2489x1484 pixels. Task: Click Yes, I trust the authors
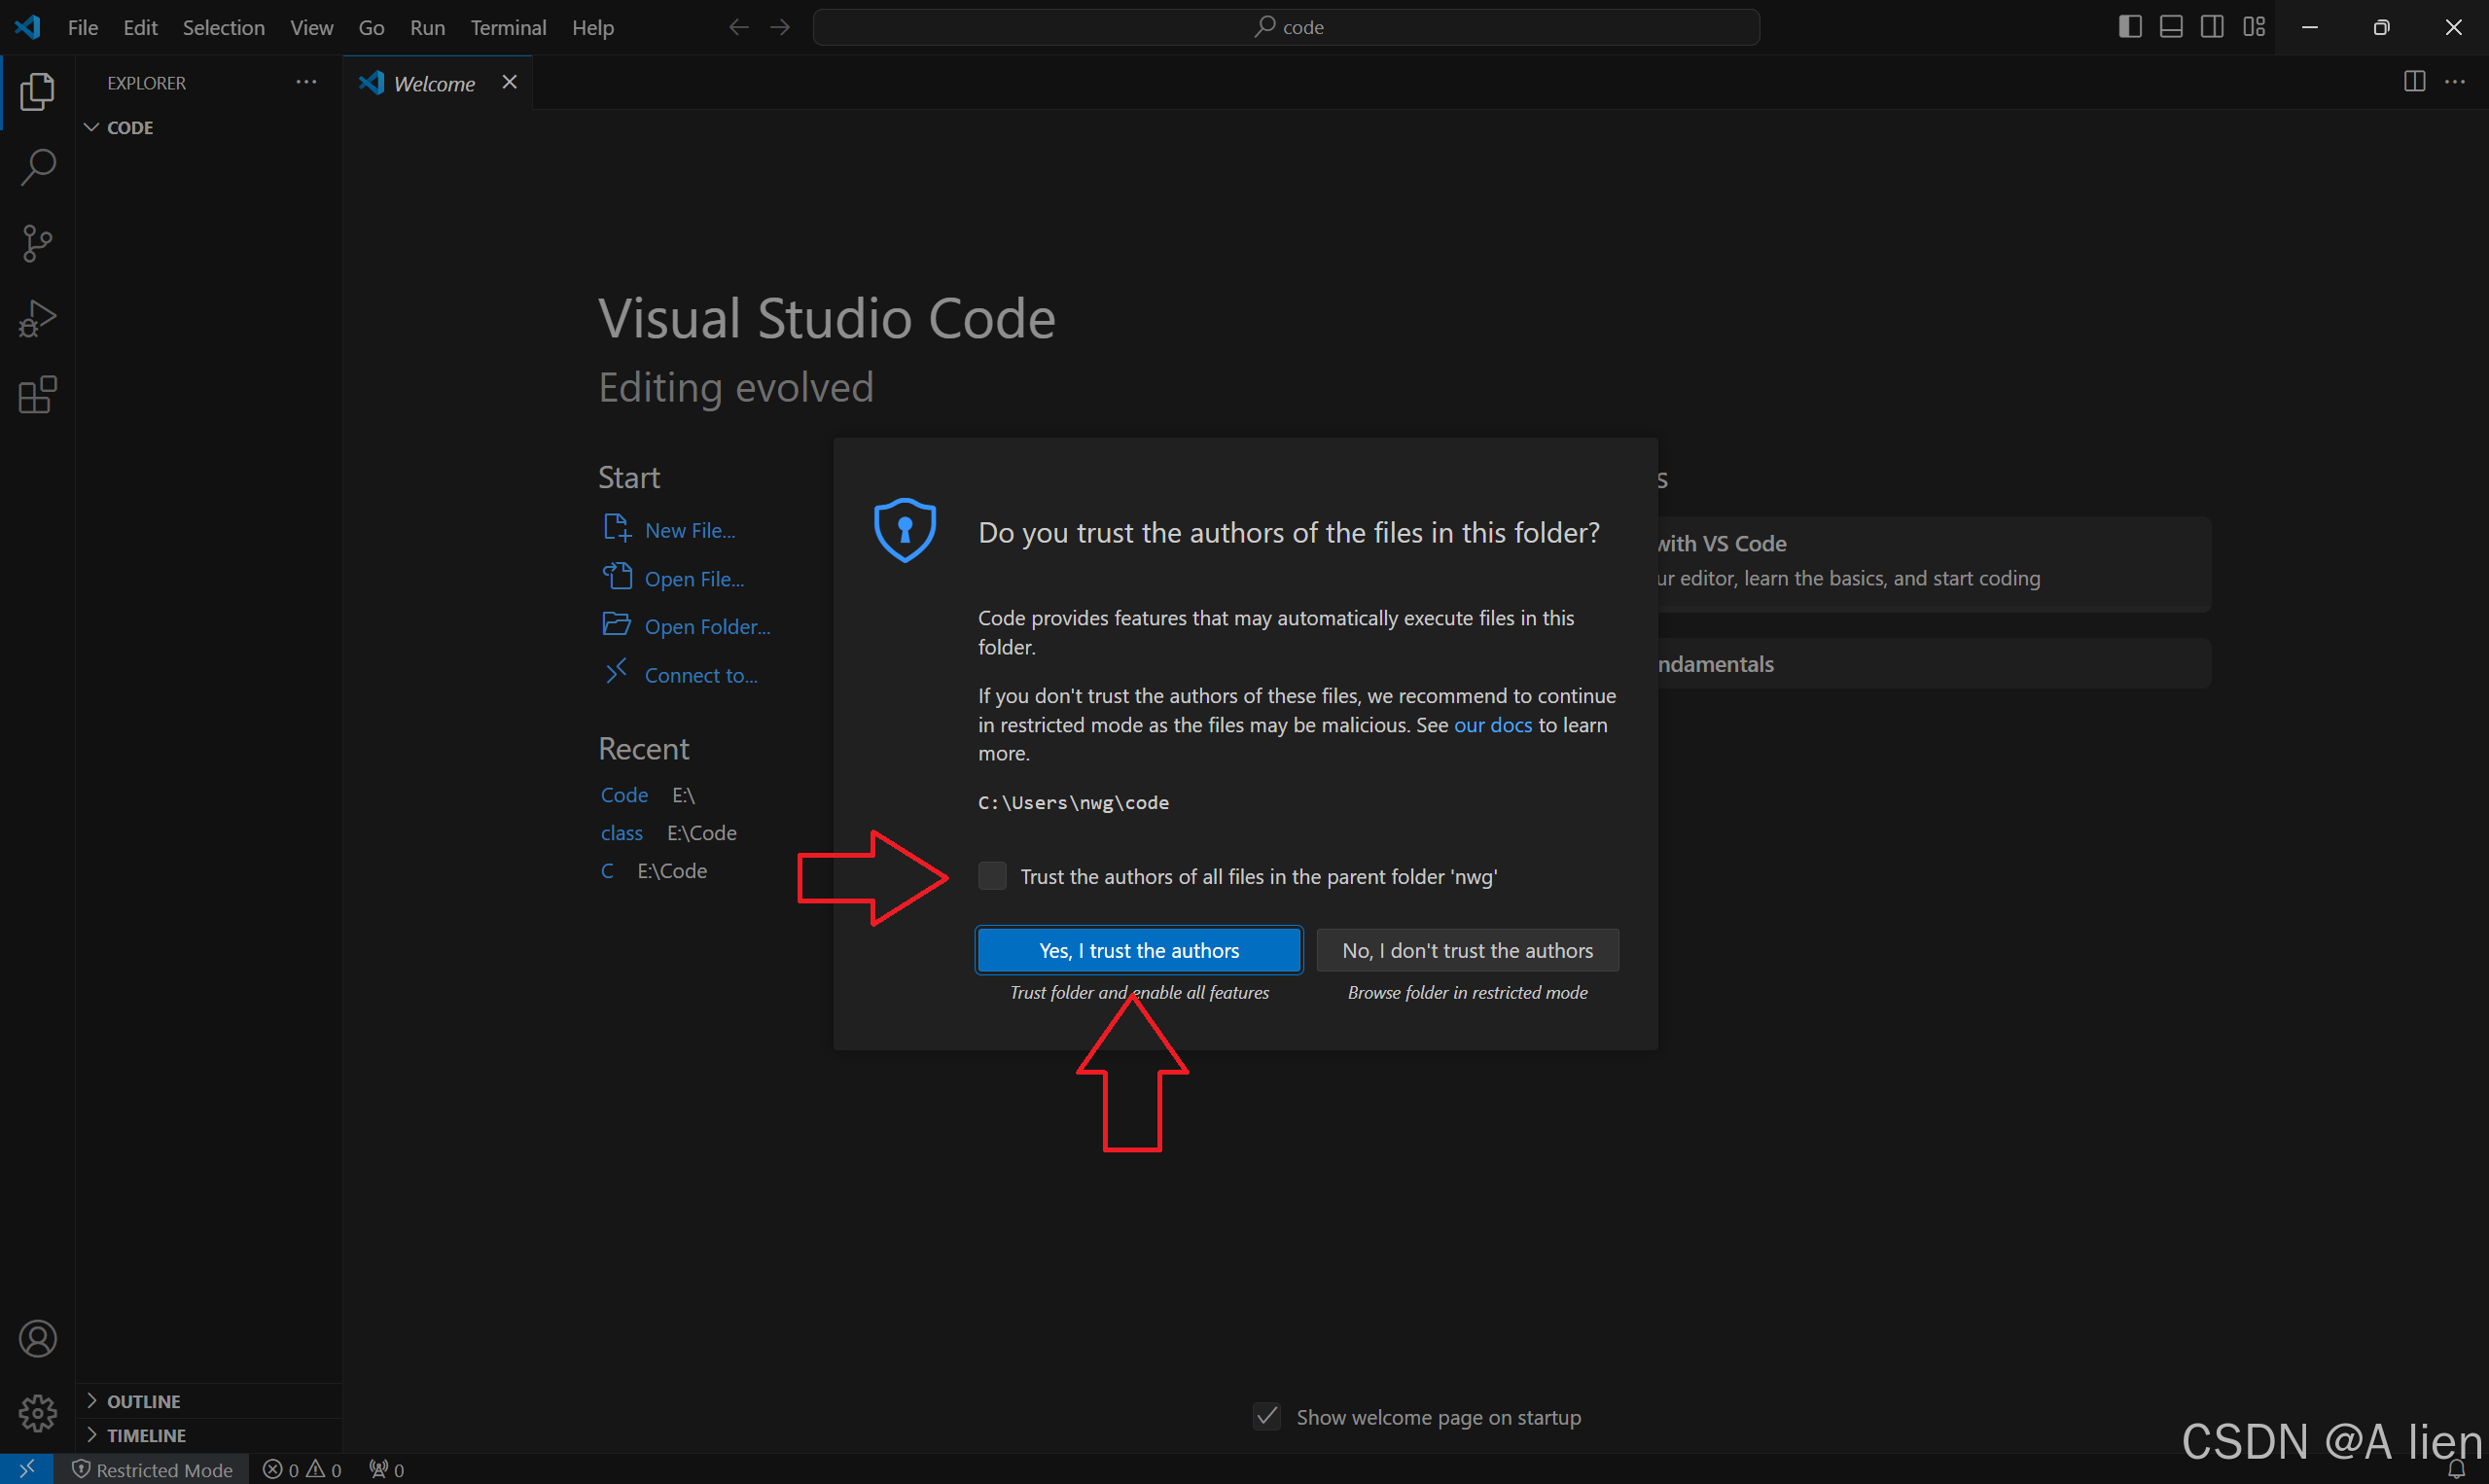pyautogui.click(x=1138, y=950)
